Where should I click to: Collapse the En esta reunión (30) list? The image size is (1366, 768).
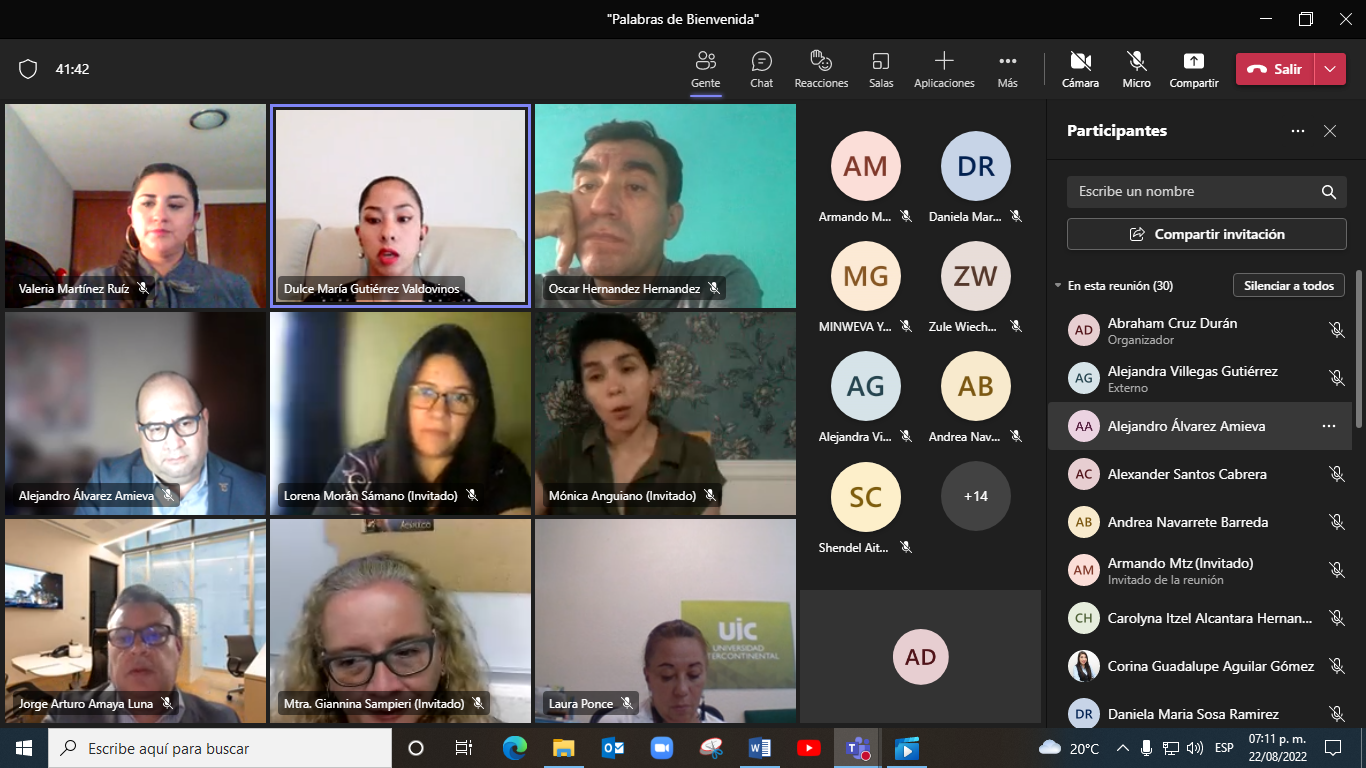(1059, 286)
